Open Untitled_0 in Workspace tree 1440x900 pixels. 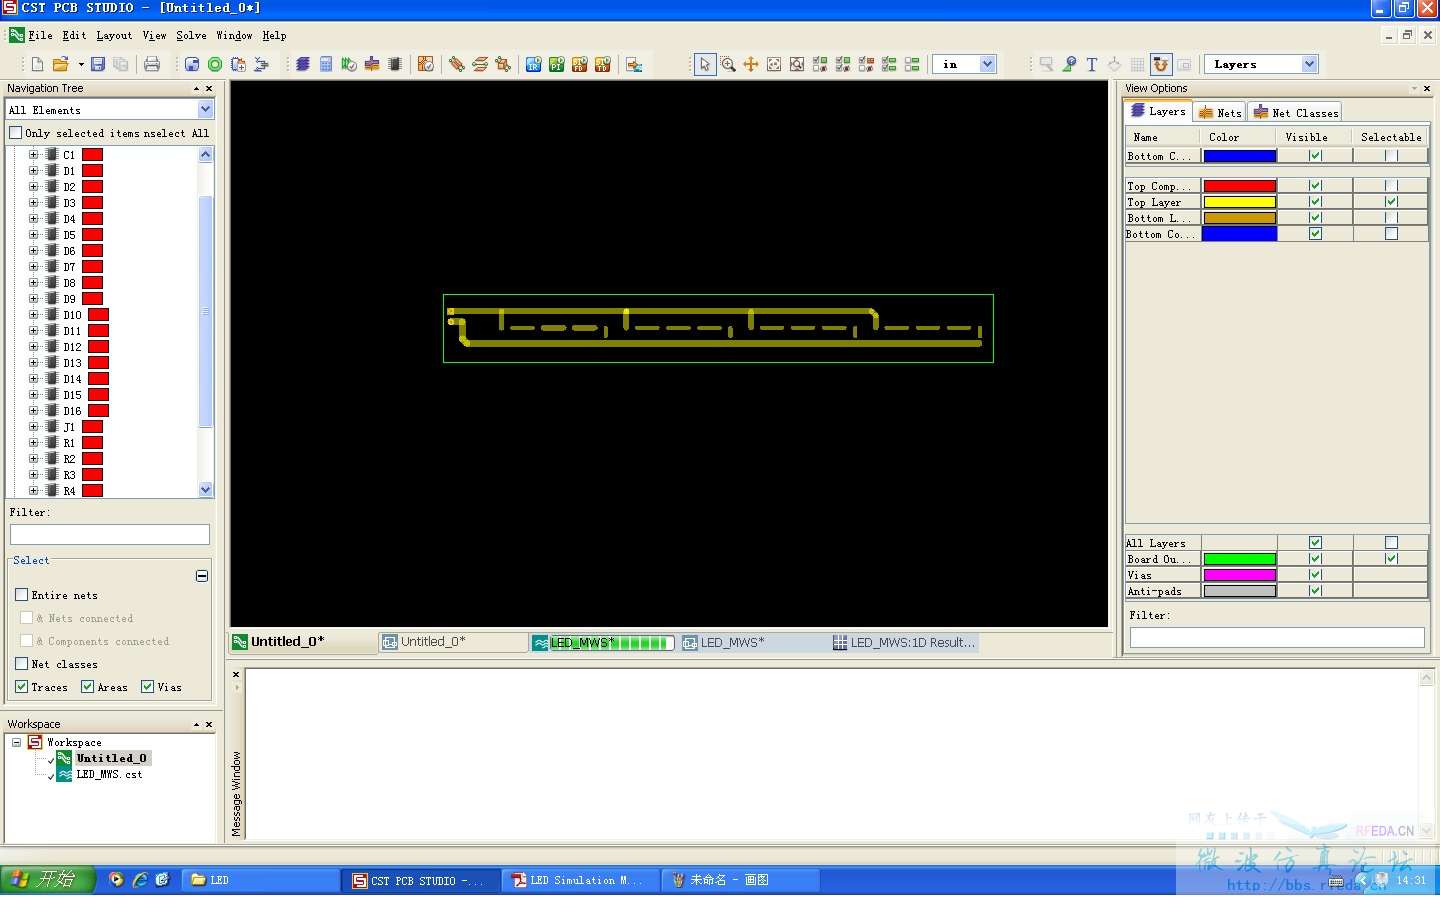(x=111, y=758)
